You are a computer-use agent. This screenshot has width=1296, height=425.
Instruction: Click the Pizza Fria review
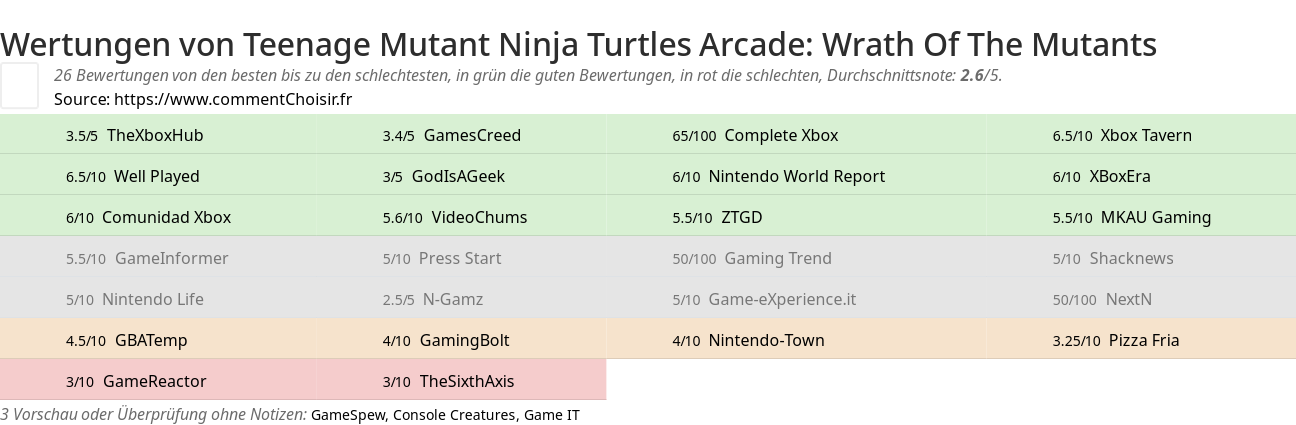pyautogui.click(x=1143, y=340)
